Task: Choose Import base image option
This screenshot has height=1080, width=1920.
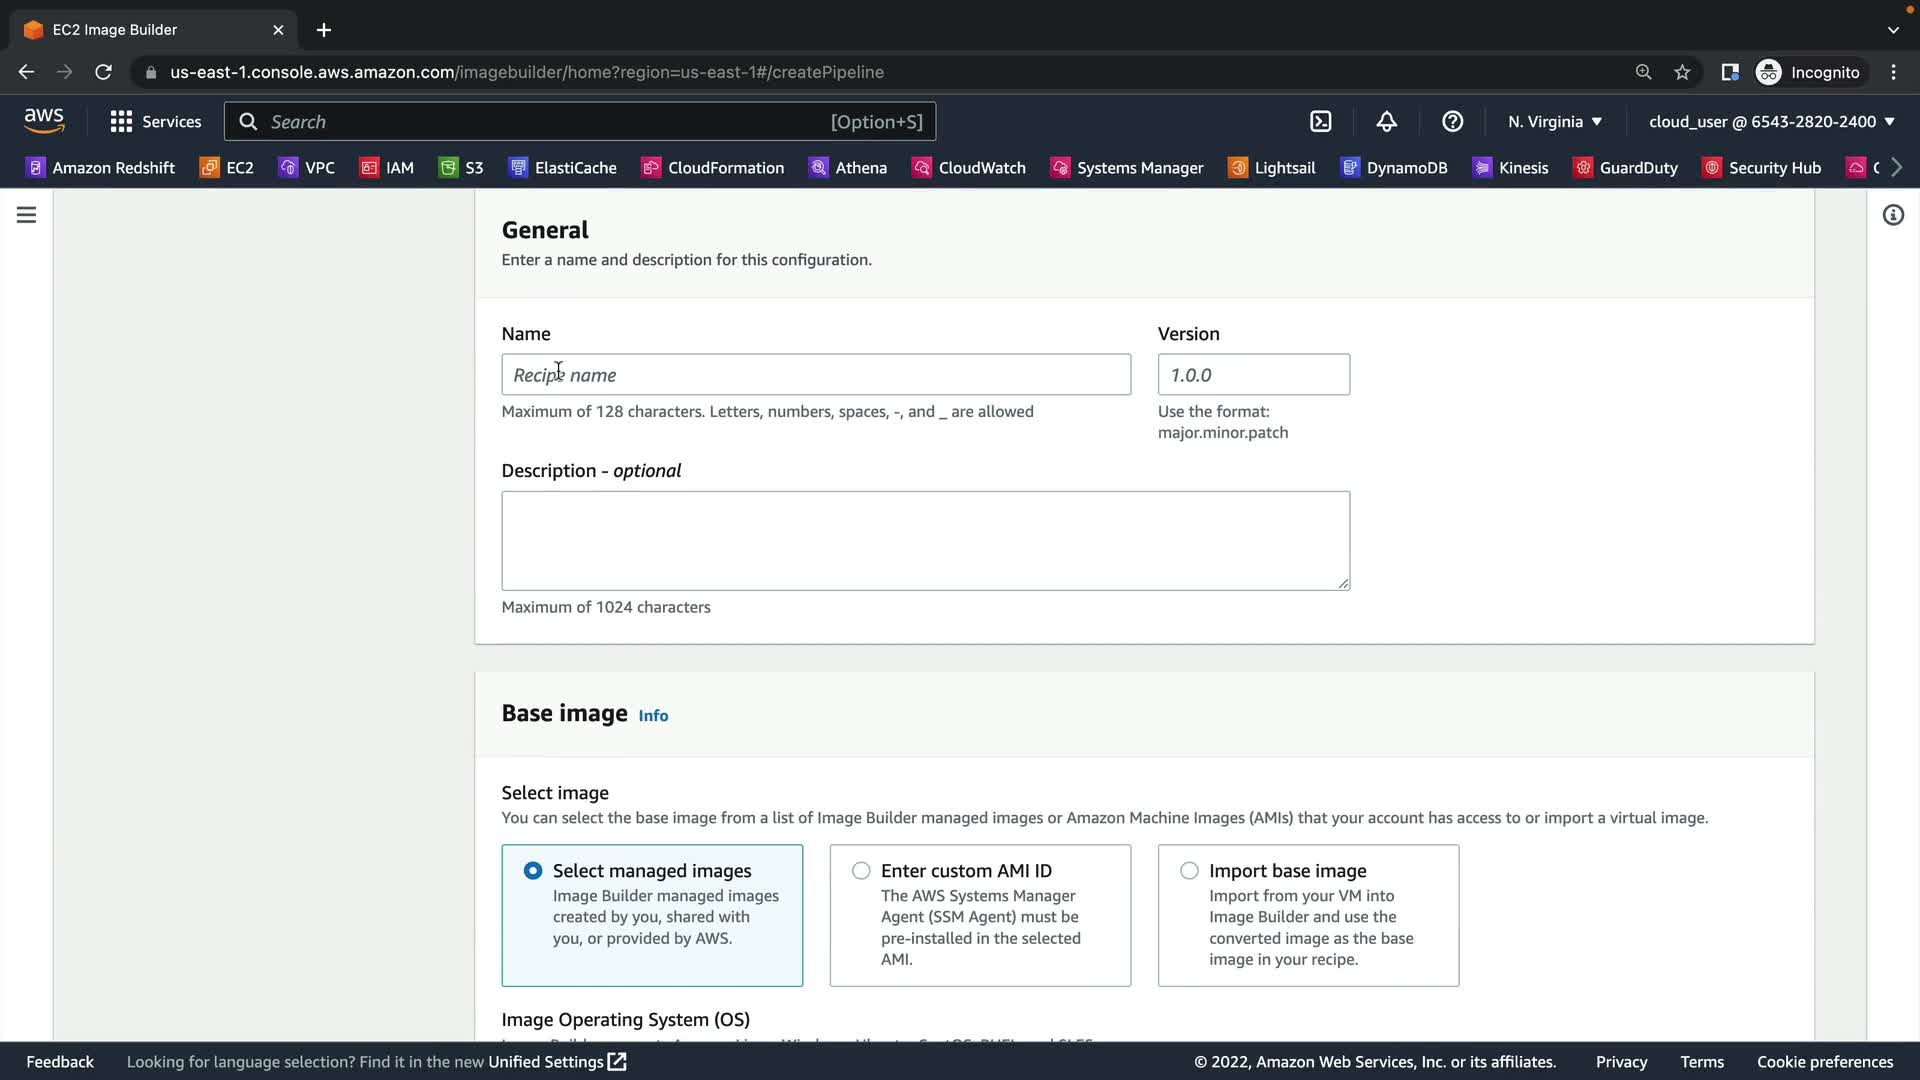Action: pos(1189,871)
